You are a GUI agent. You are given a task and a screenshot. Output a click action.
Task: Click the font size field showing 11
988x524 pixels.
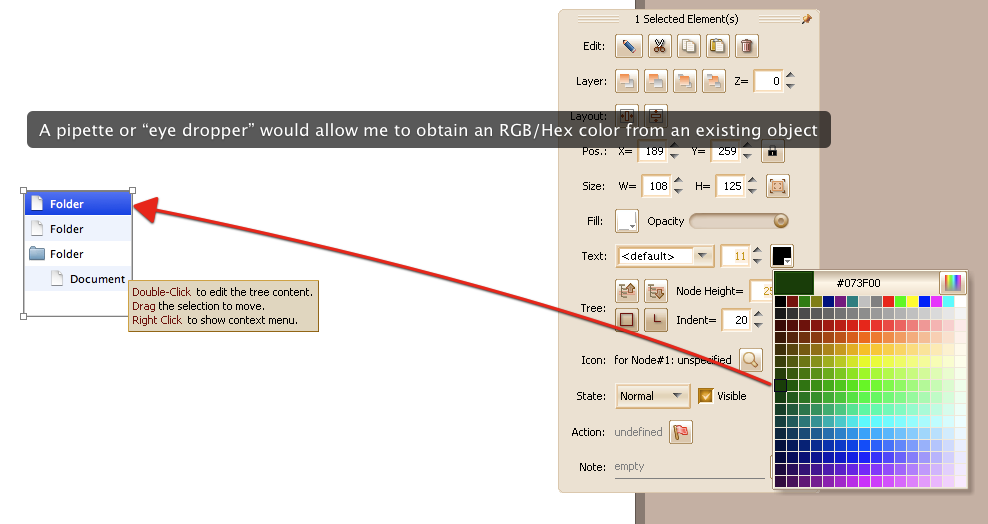[735, 256]
